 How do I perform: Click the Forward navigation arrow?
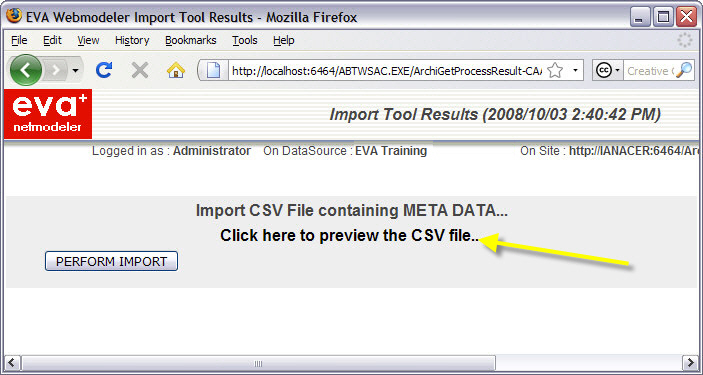56,70
